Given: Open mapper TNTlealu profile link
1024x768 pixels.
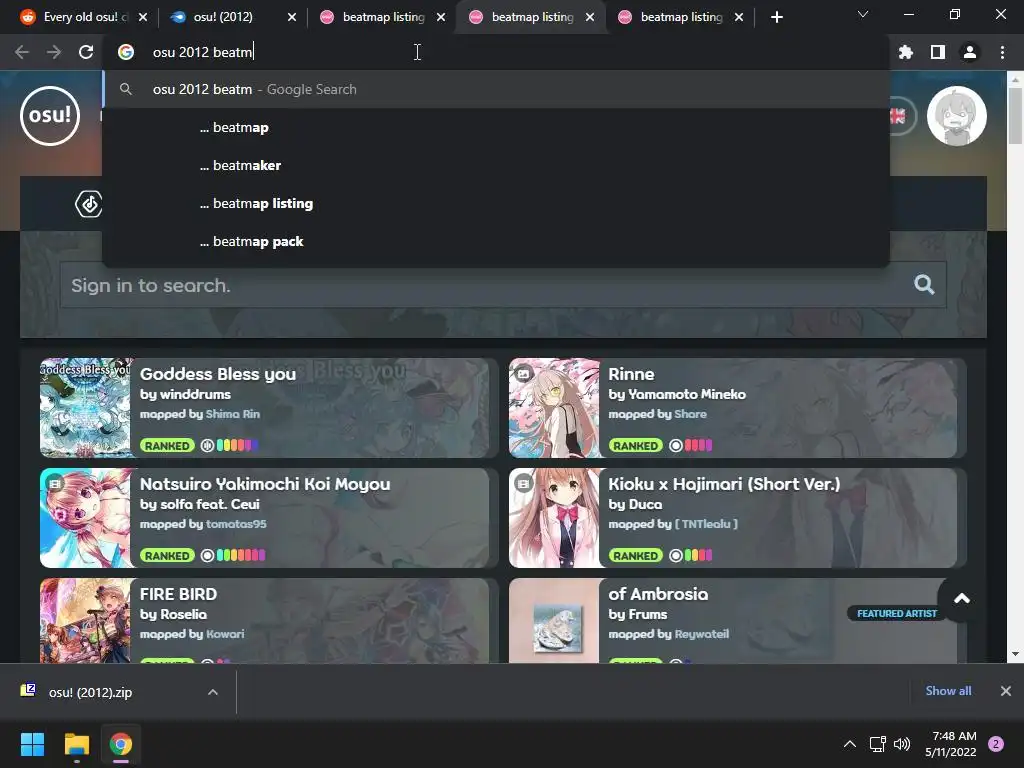Looking at the screenshot, I should pos(706,524).
